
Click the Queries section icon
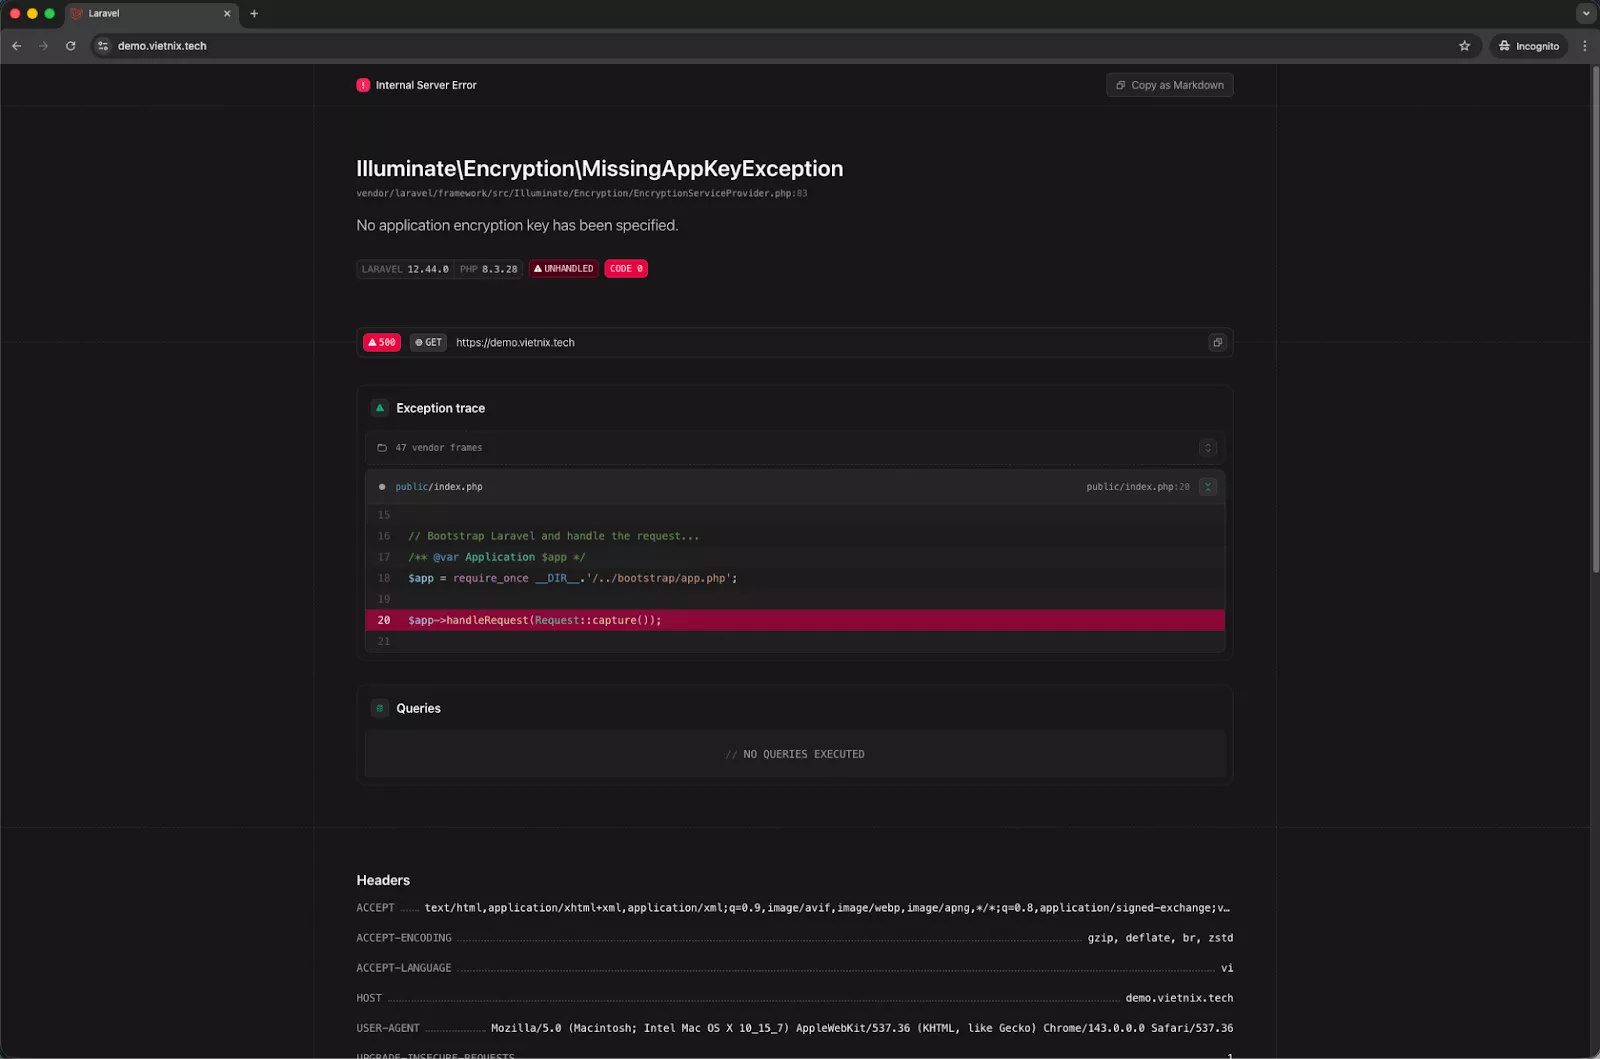click(x=380, y=708)
